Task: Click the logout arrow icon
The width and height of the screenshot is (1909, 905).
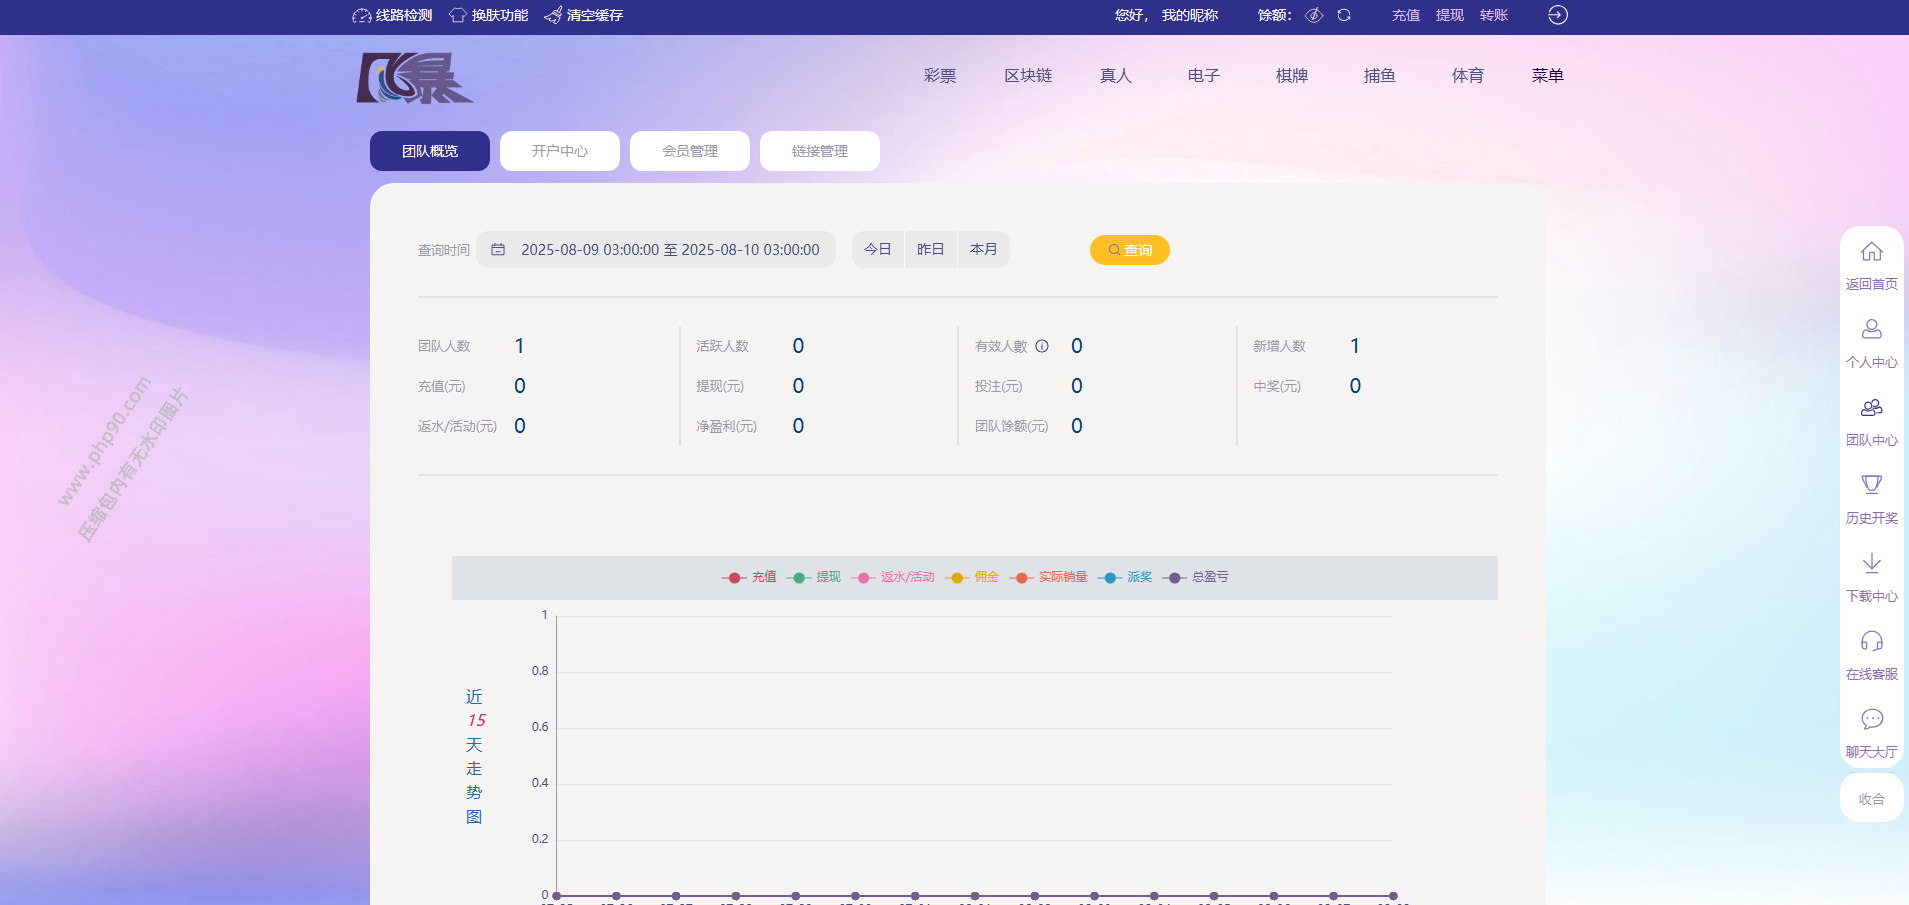Action: (1557, 15)
